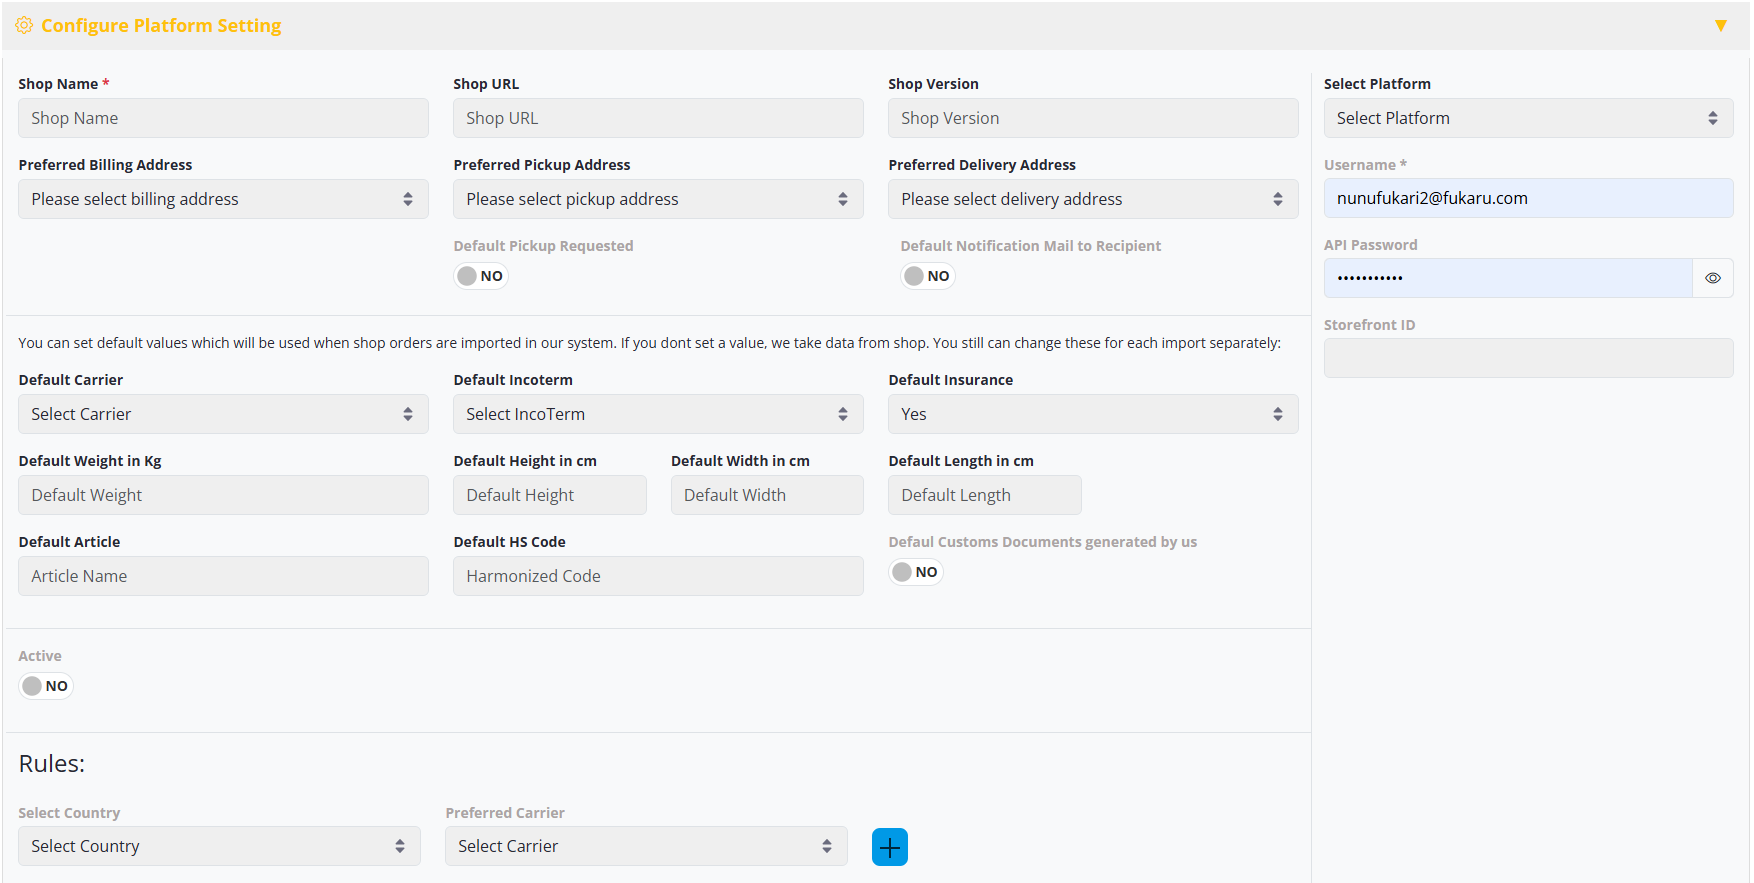Open the Default Insurance dropdown
The image size is (1754, 883).
click(1093, 414)
